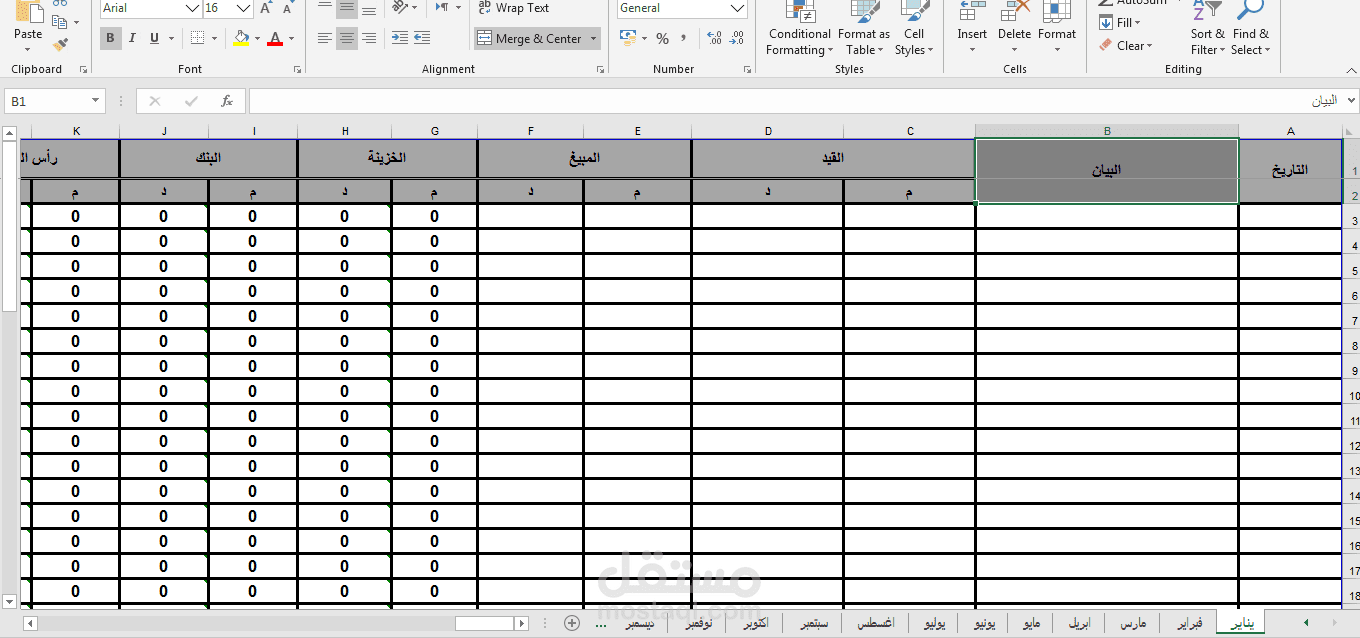Screen dimensions: 1360x638
Task: Open Conditional Formatting menu
Action: (799, 28)
